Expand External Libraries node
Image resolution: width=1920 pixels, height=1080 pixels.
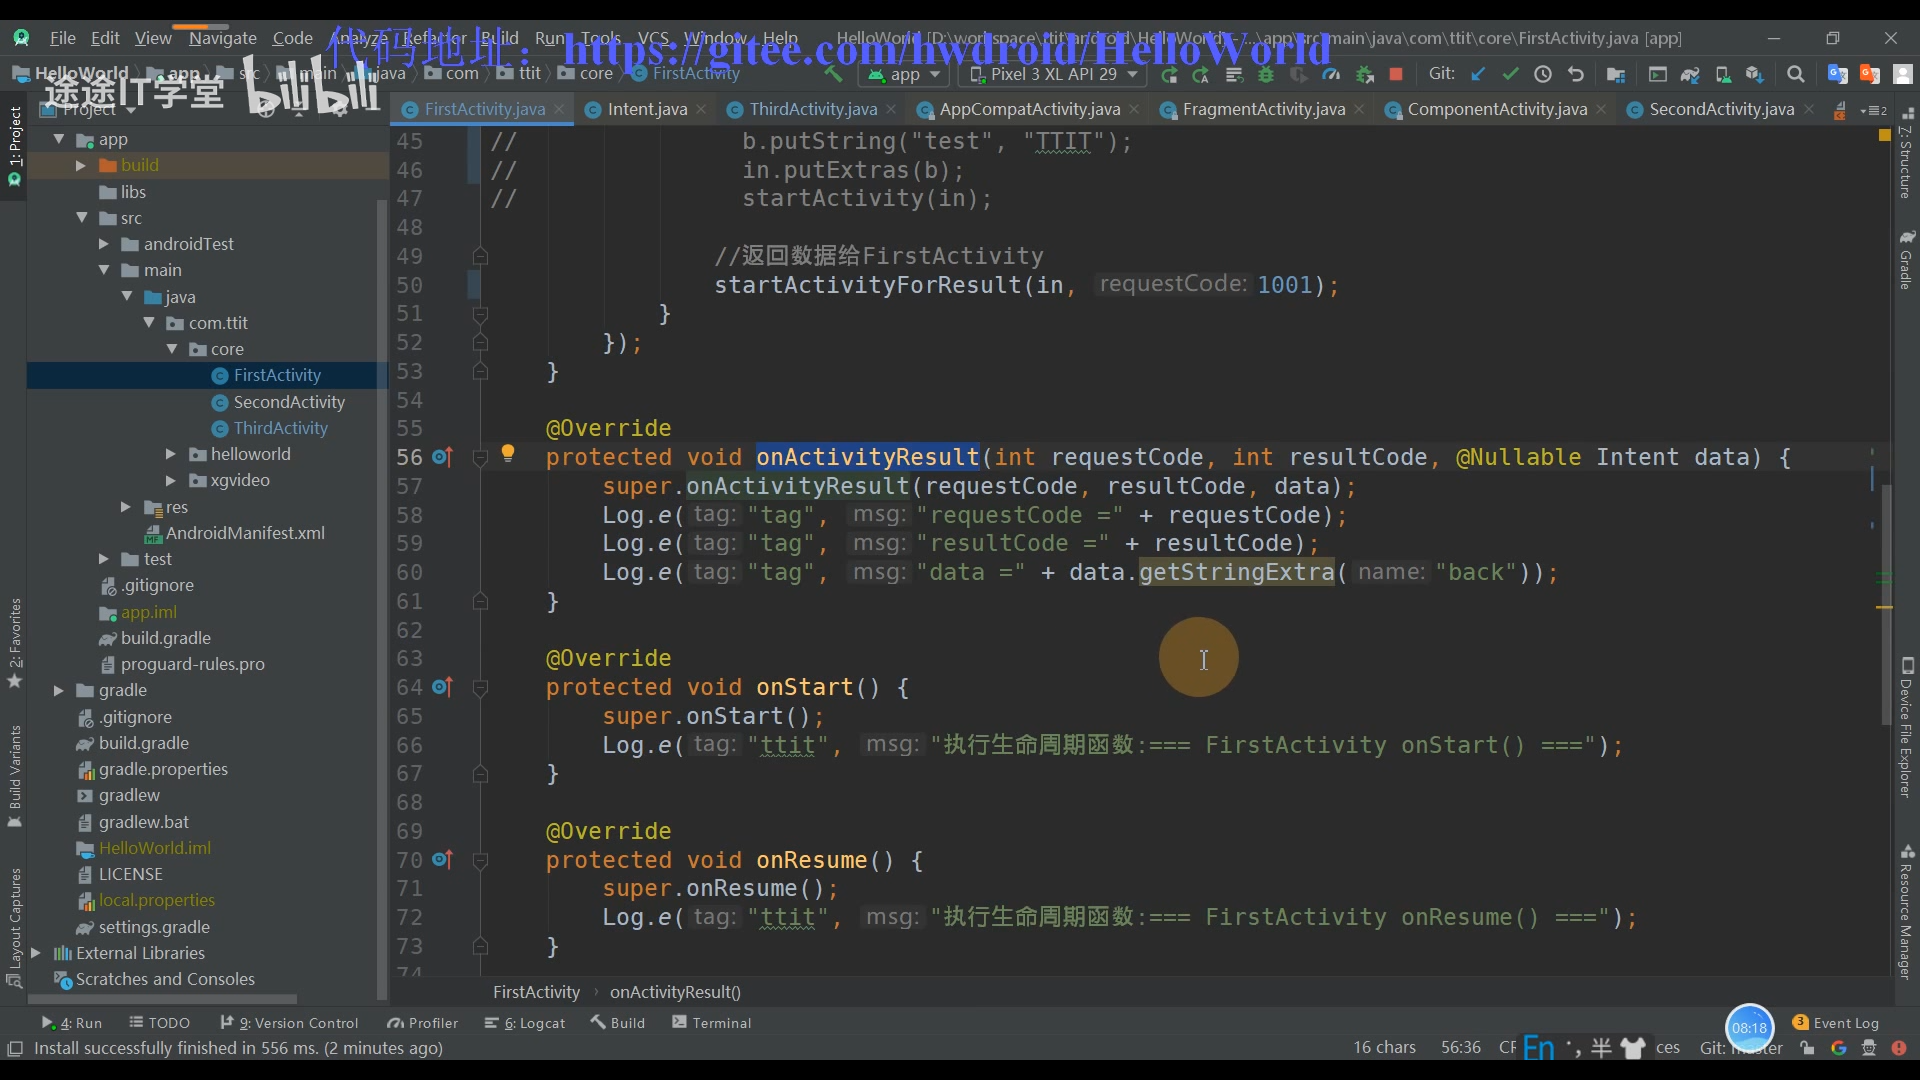click(x=36, y=953)
